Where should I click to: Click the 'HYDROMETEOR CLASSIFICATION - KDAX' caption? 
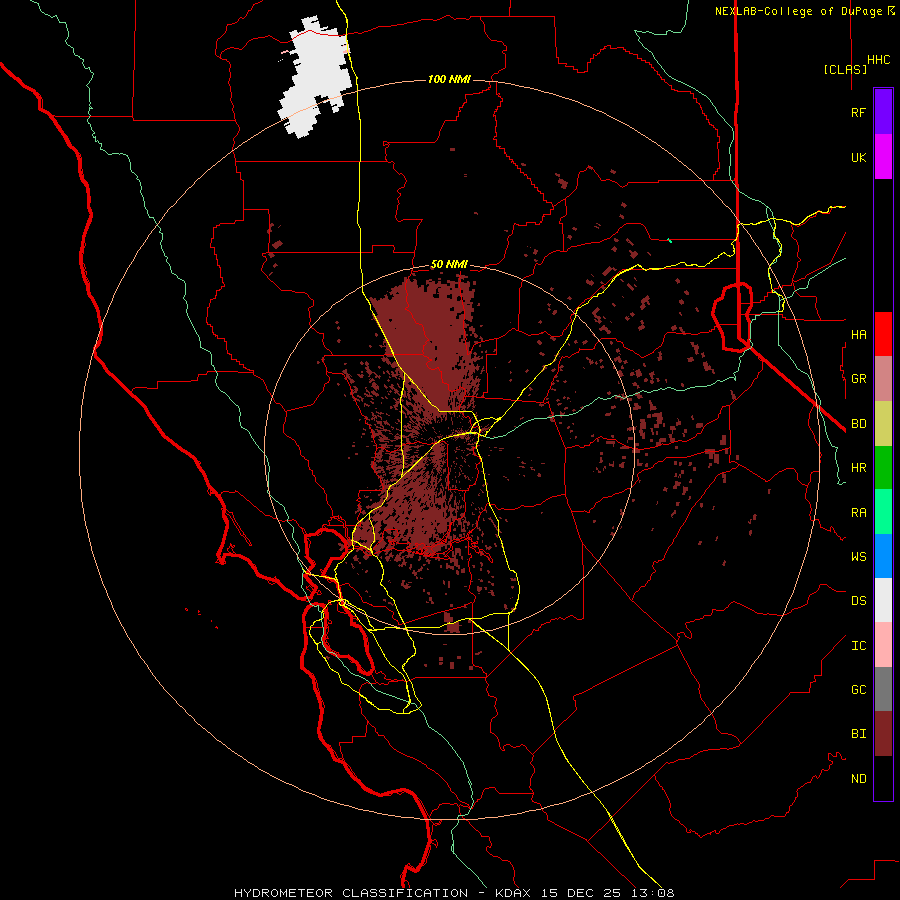(382, 893)
